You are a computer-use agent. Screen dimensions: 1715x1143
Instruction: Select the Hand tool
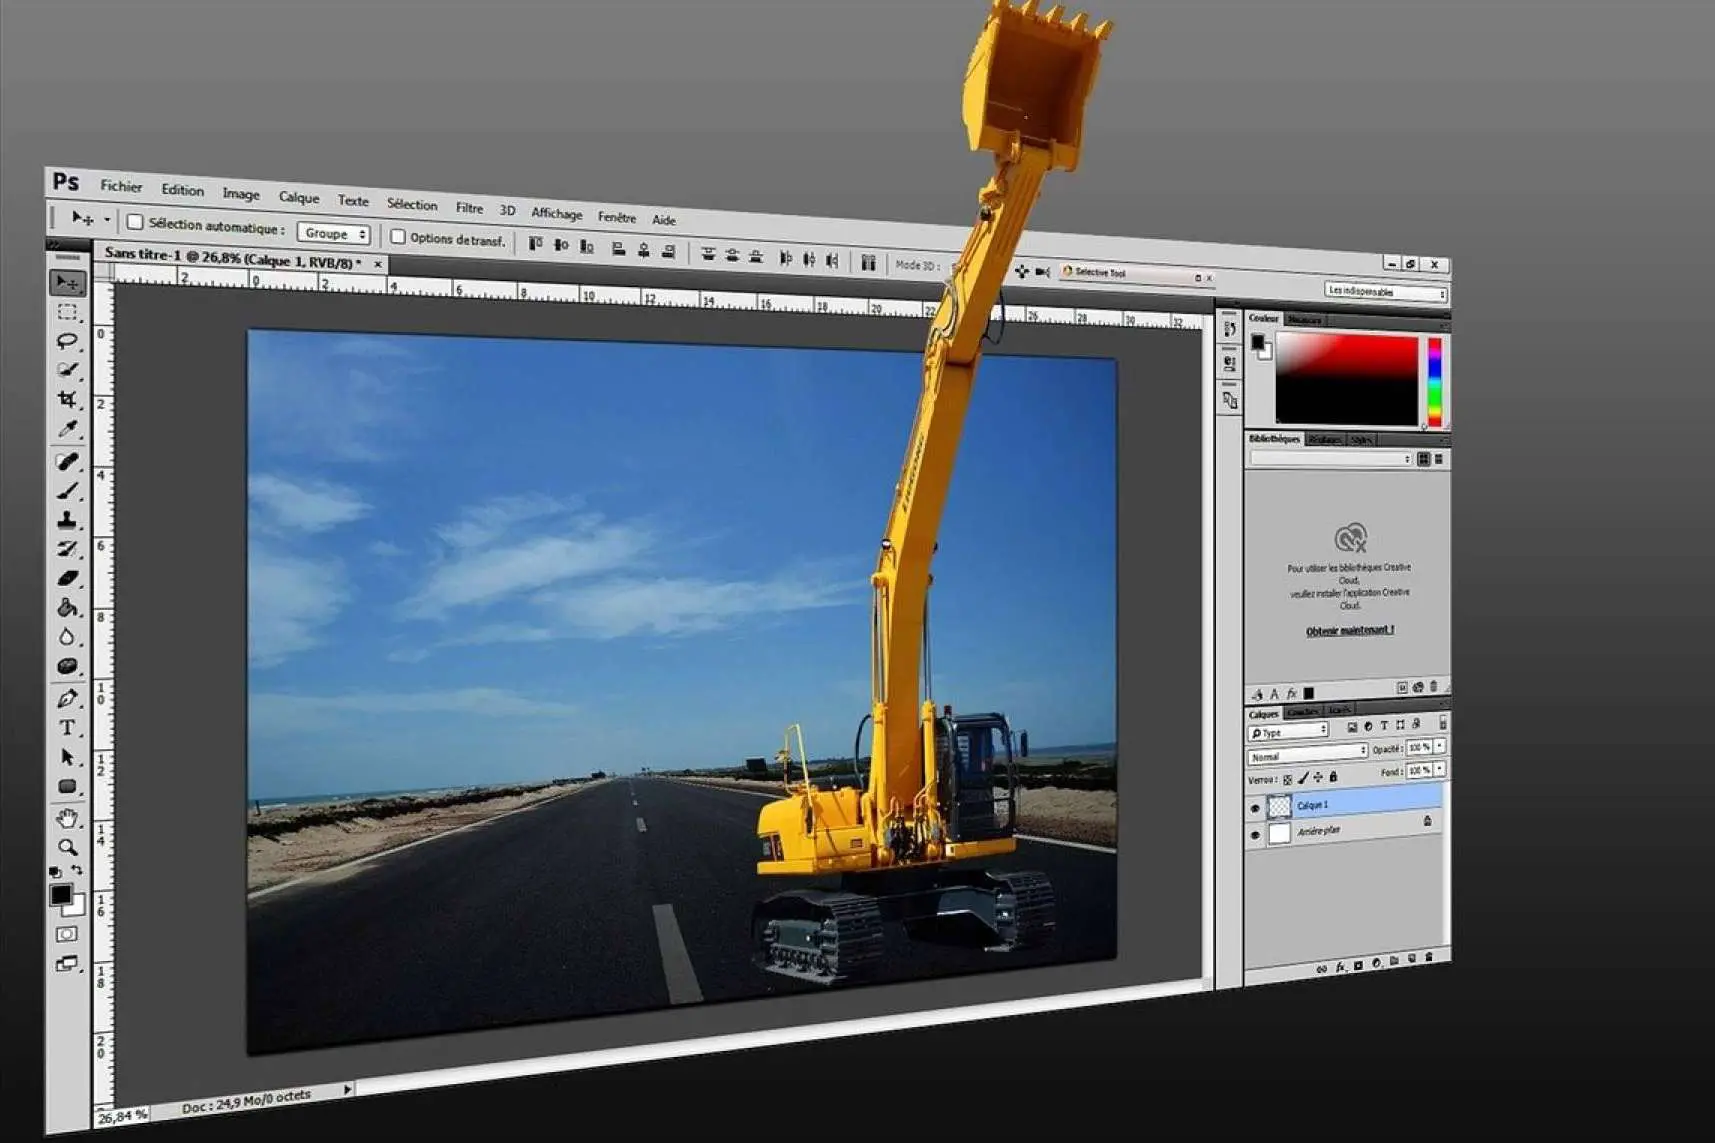pos(67,819)
